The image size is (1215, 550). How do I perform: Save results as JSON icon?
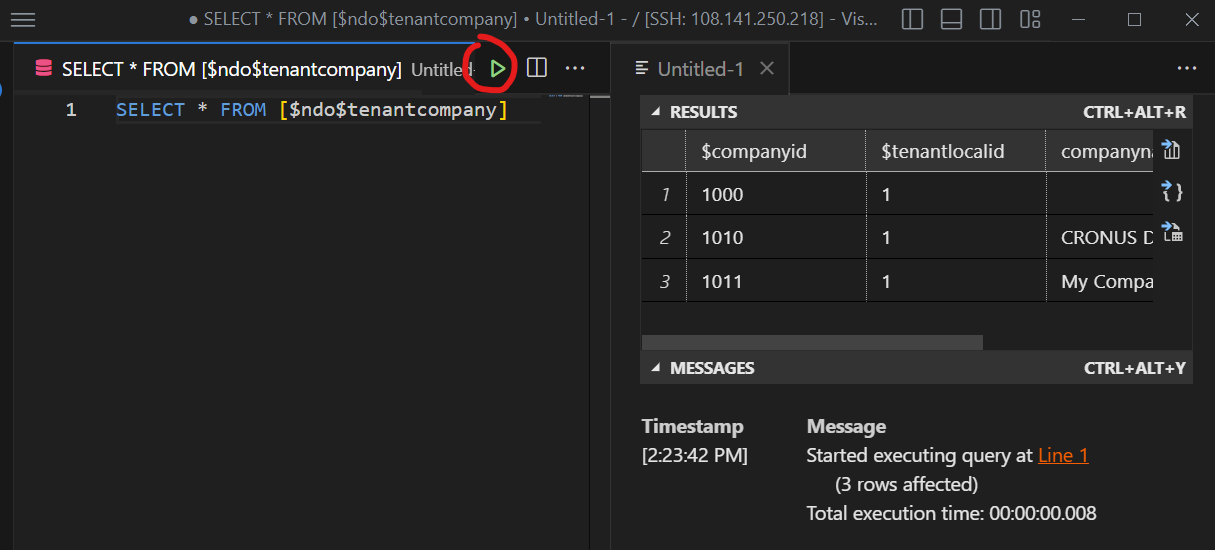click(1172, 192)
